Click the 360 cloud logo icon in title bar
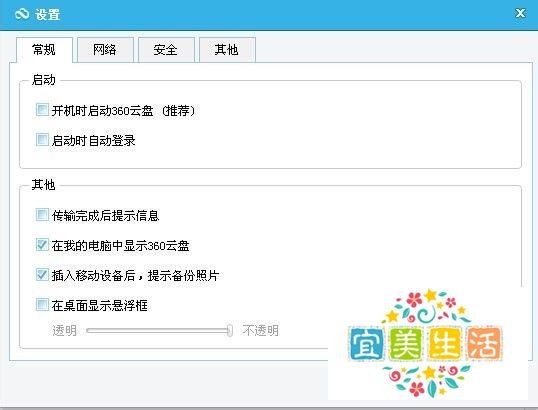The image size is (538, 410). tap(22, 14)
